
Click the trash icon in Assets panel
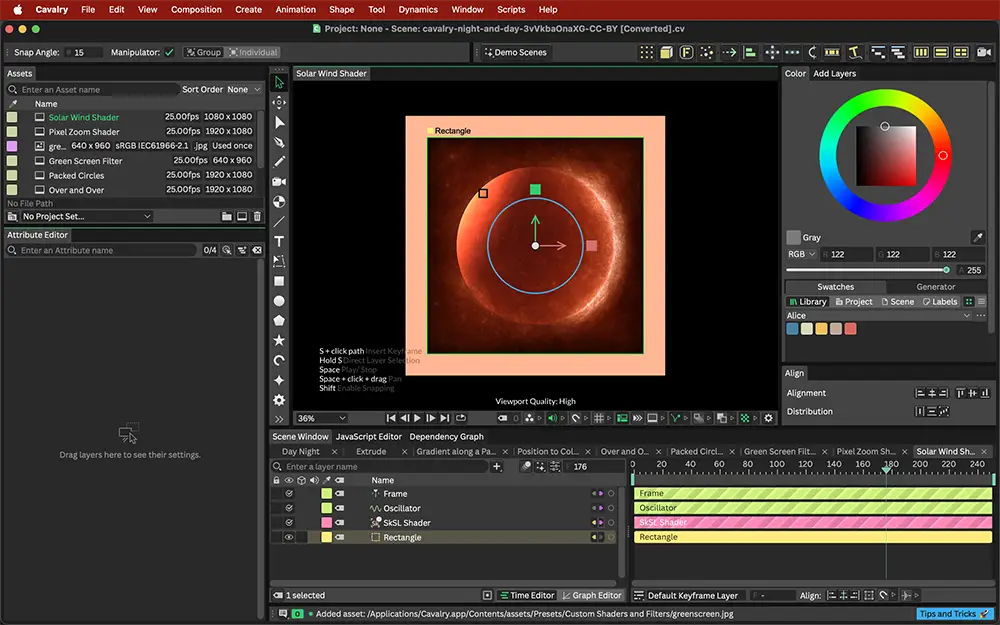tap(257, 217)
